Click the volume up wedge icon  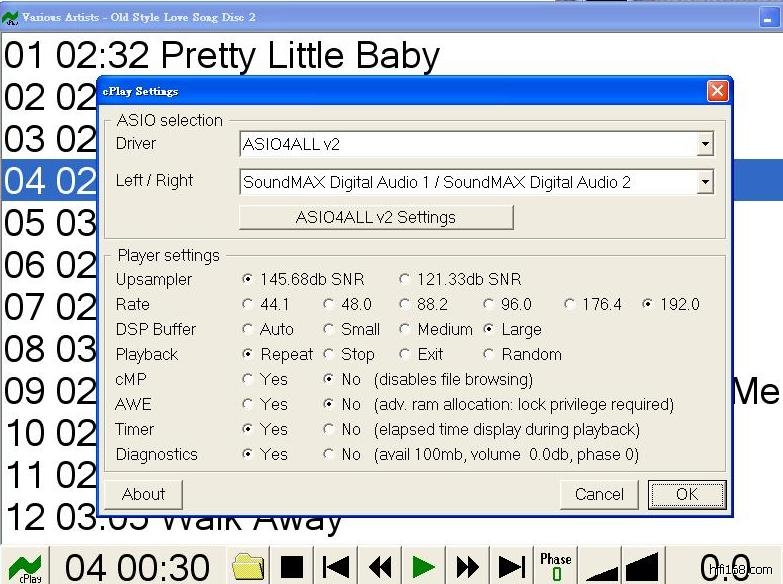(642, 566)
